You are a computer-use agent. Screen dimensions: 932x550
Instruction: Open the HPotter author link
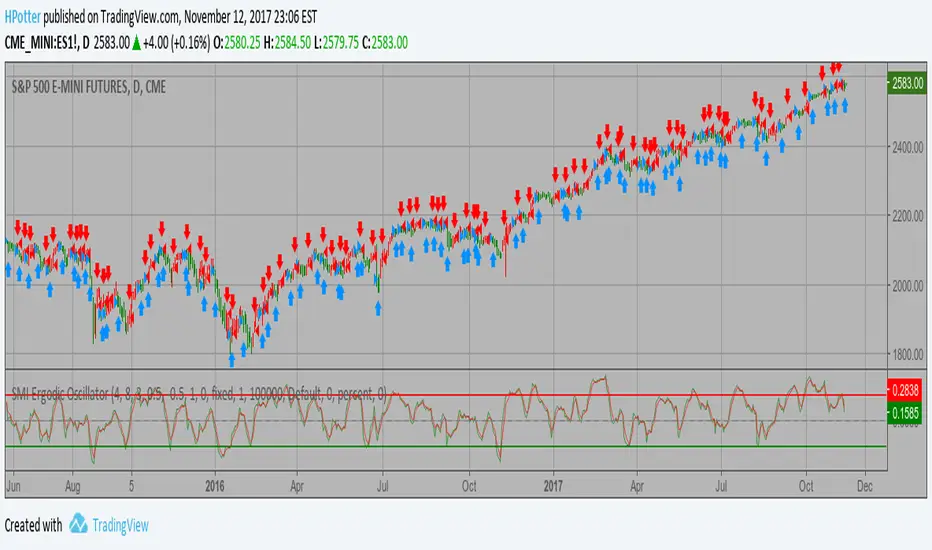click(x=23, y=17)
